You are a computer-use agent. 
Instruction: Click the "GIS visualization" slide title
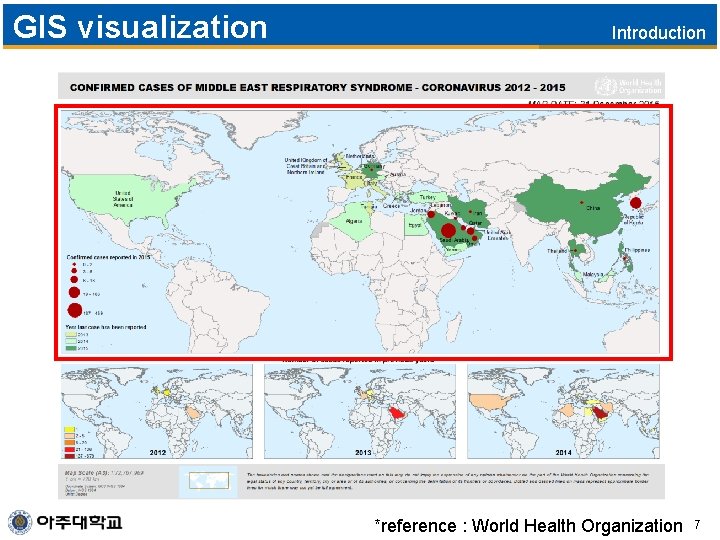click(x=140, y=27)
